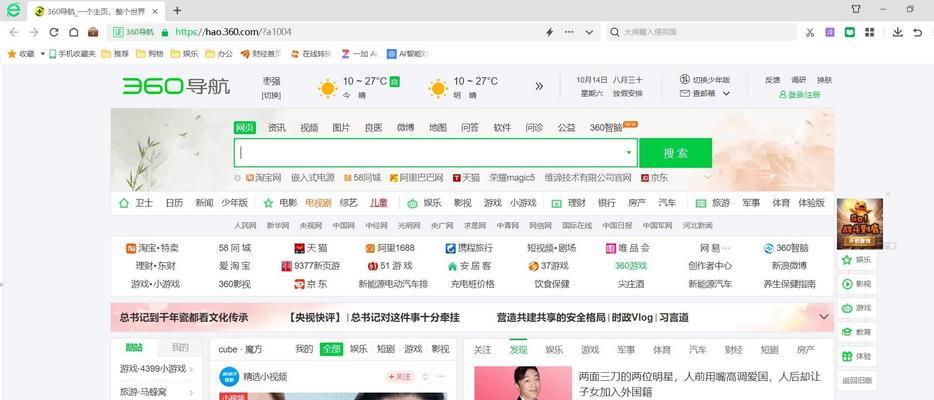Image resolution: width=934 pixels, height=400 pixels.
Task: Switch city with [切换] link
Action: pos(271,95)
